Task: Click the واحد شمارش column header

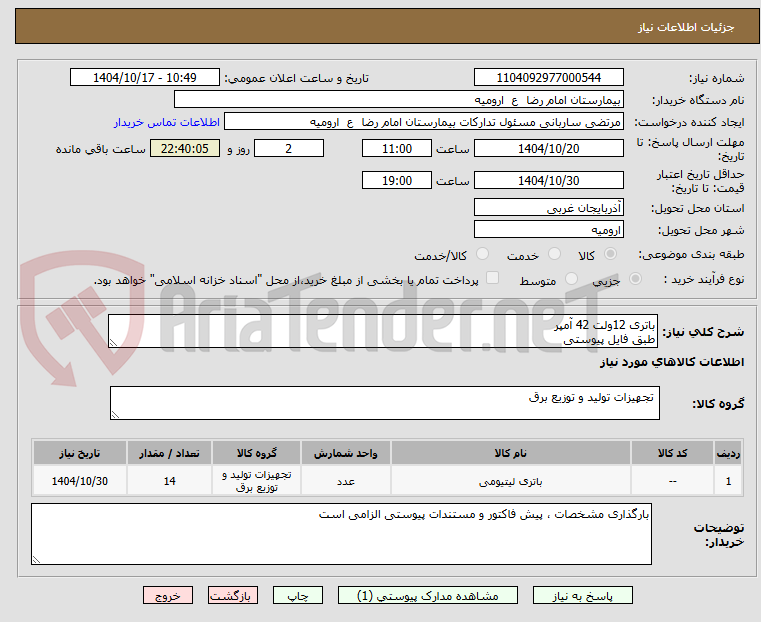Action: (x=346, y=453)
